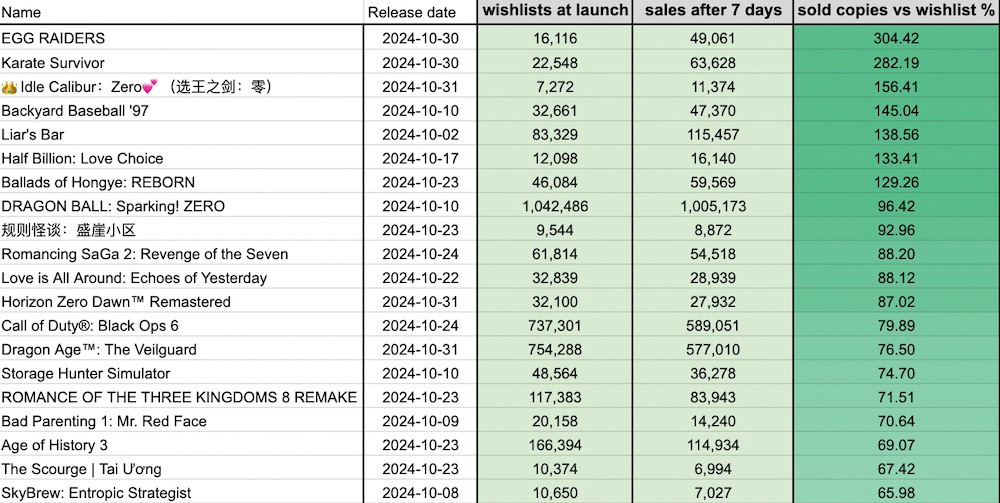The height and width of the screenshot is (503, 1000).
Task: Select Storage Hunter Simulator sales 36,278
Action: point(713,373)
